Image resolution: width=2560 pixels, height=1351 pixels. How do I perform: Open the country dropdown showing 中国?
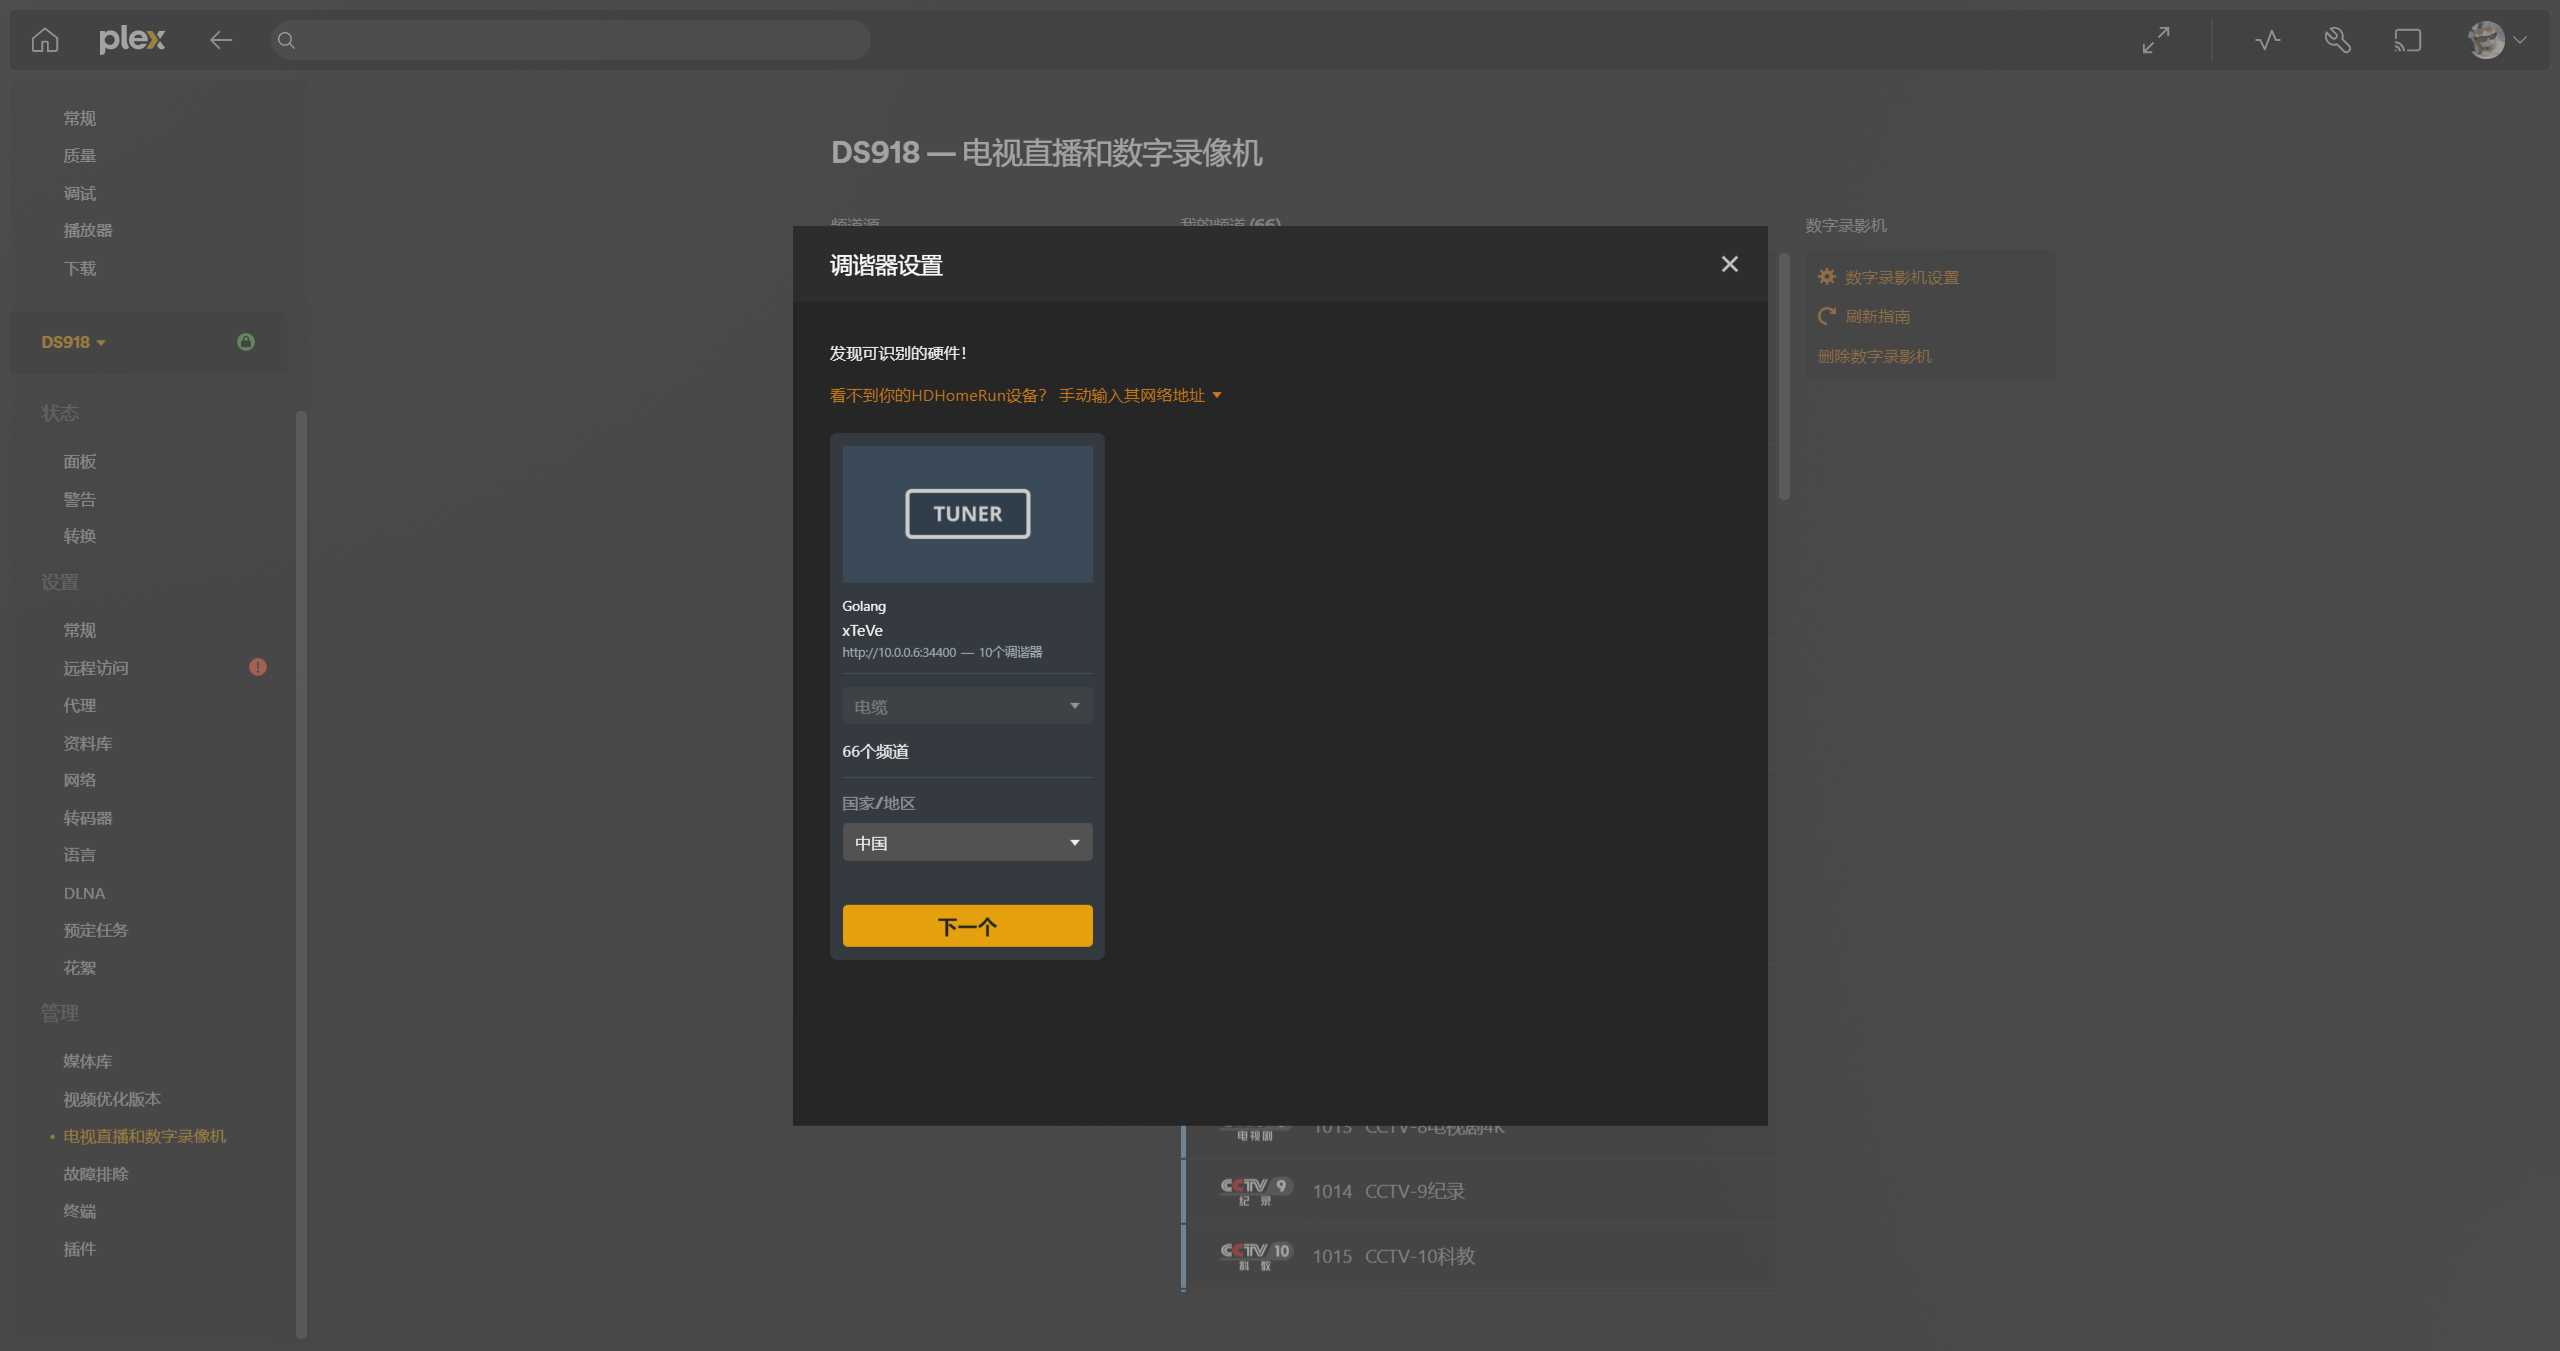click(967, 843)
